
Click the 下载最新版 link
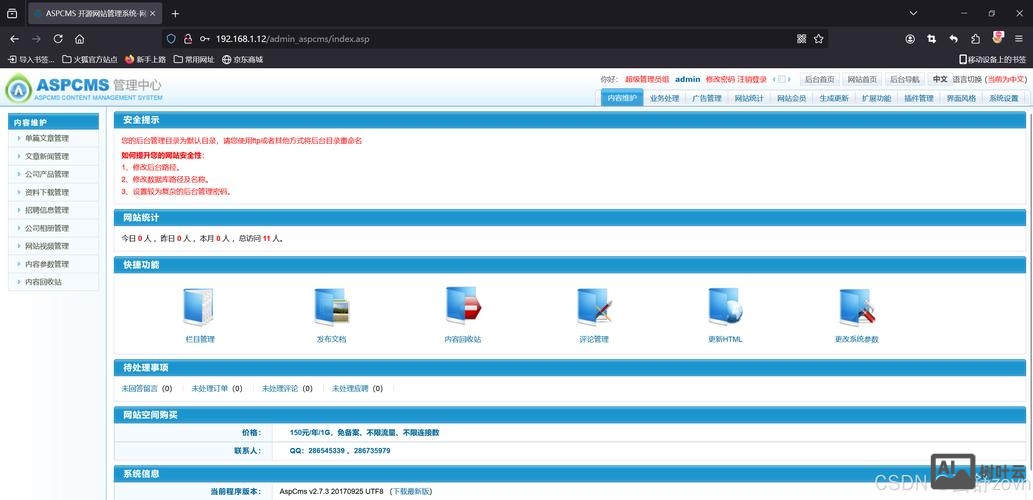pyautogui.click(x=410, y=491)
